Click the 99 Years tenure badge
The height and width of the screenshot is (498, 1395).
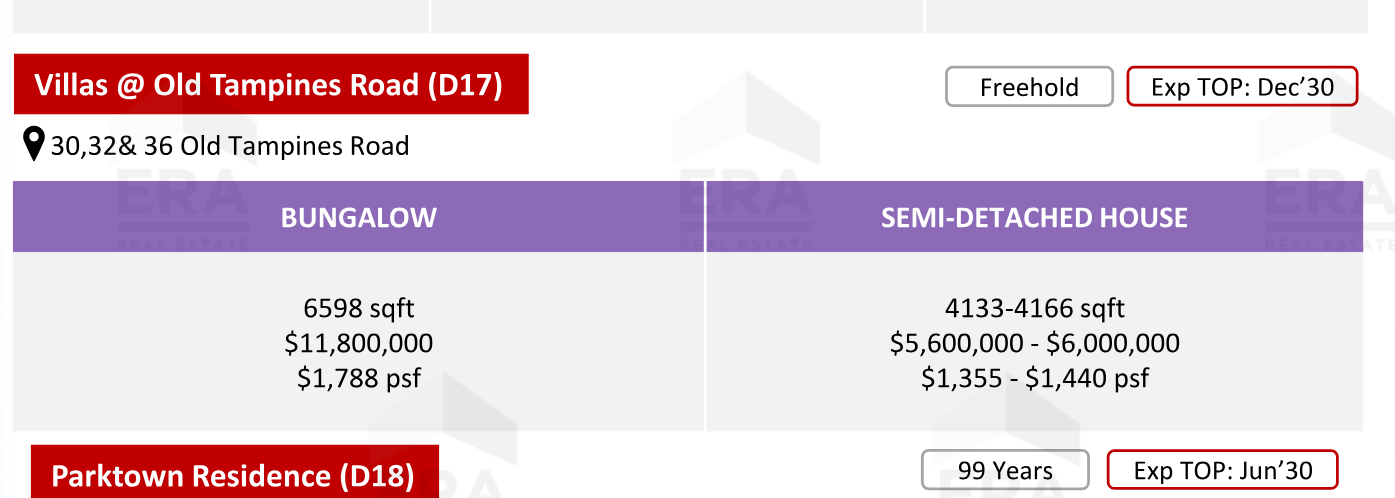click(1005, 470)
